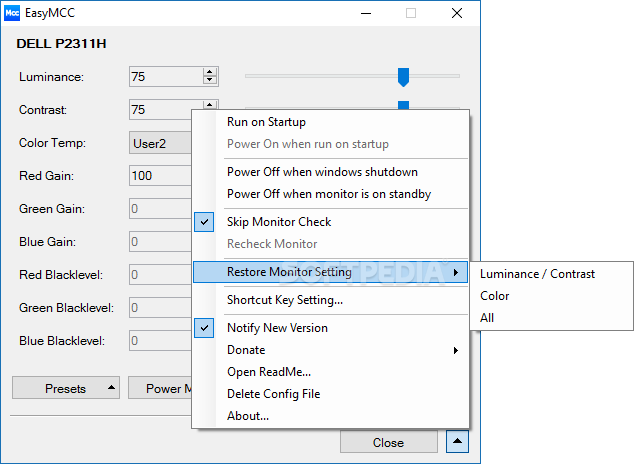Click the Red Blacklevel label
This screenshot has width=634, height=464.
[61, 275]
